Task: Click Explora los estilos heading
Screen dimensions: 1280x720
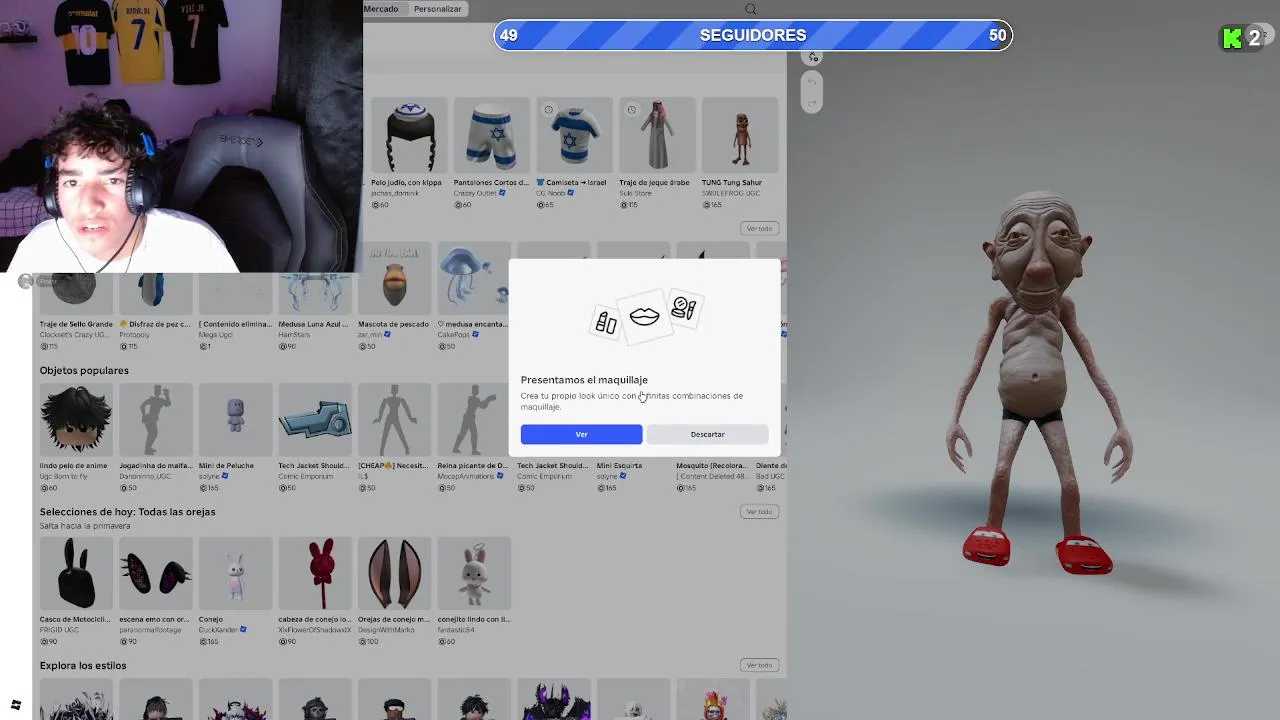Action: [83, 665]
